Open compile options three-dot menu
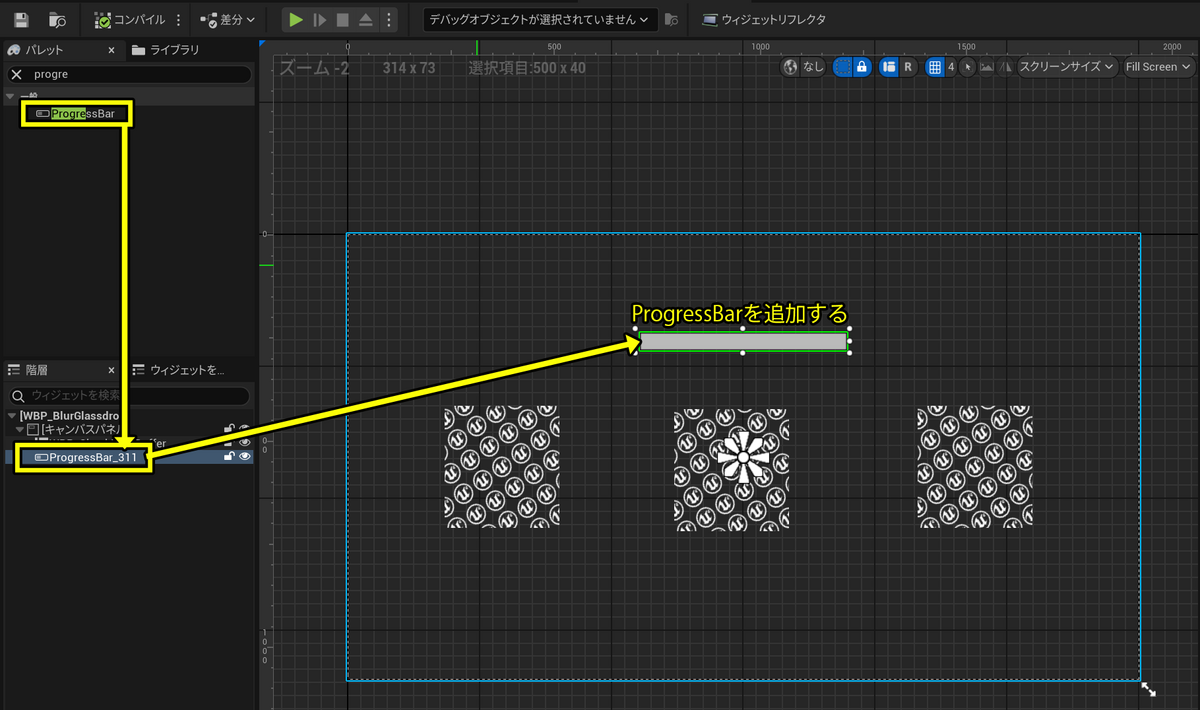 tap(179, 19)
